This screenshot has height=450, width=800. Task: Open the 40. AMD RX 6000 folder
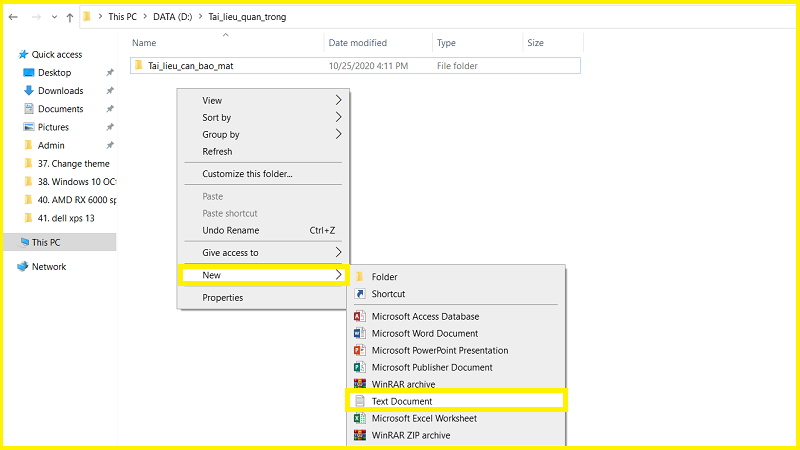77,200
